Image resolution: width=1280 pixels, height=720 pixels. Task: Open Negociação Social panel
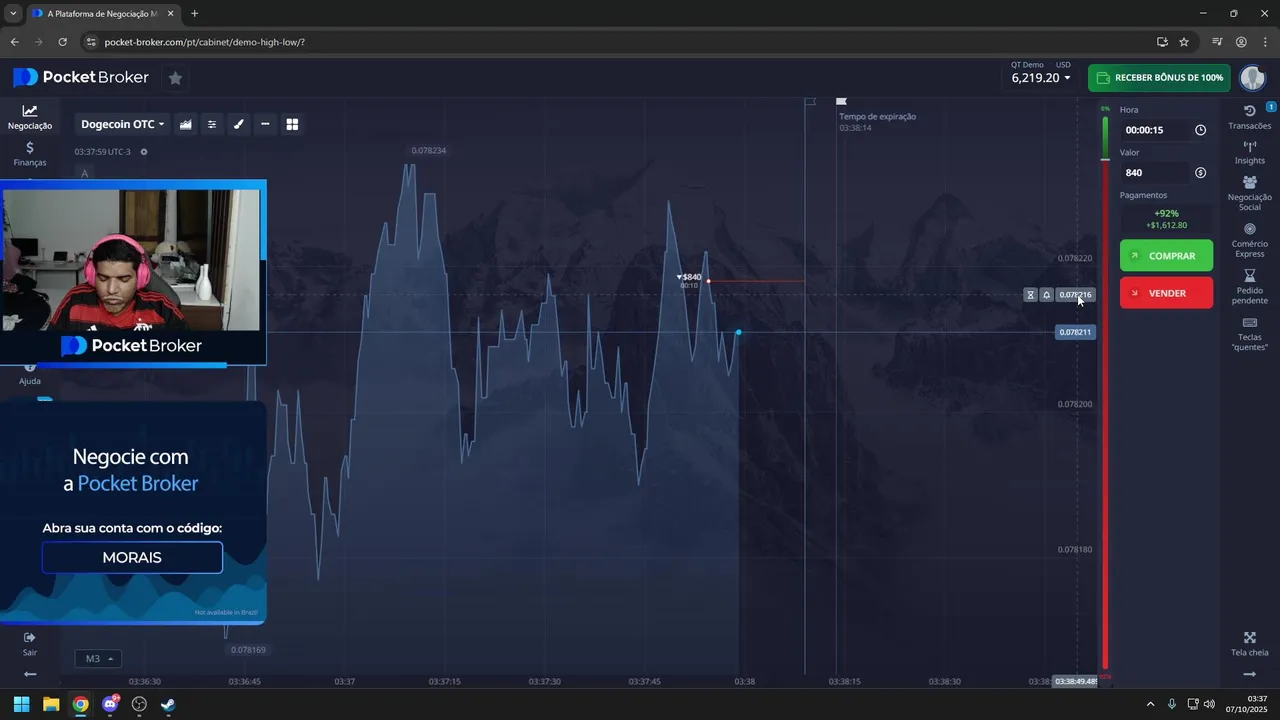point(1250,193)
